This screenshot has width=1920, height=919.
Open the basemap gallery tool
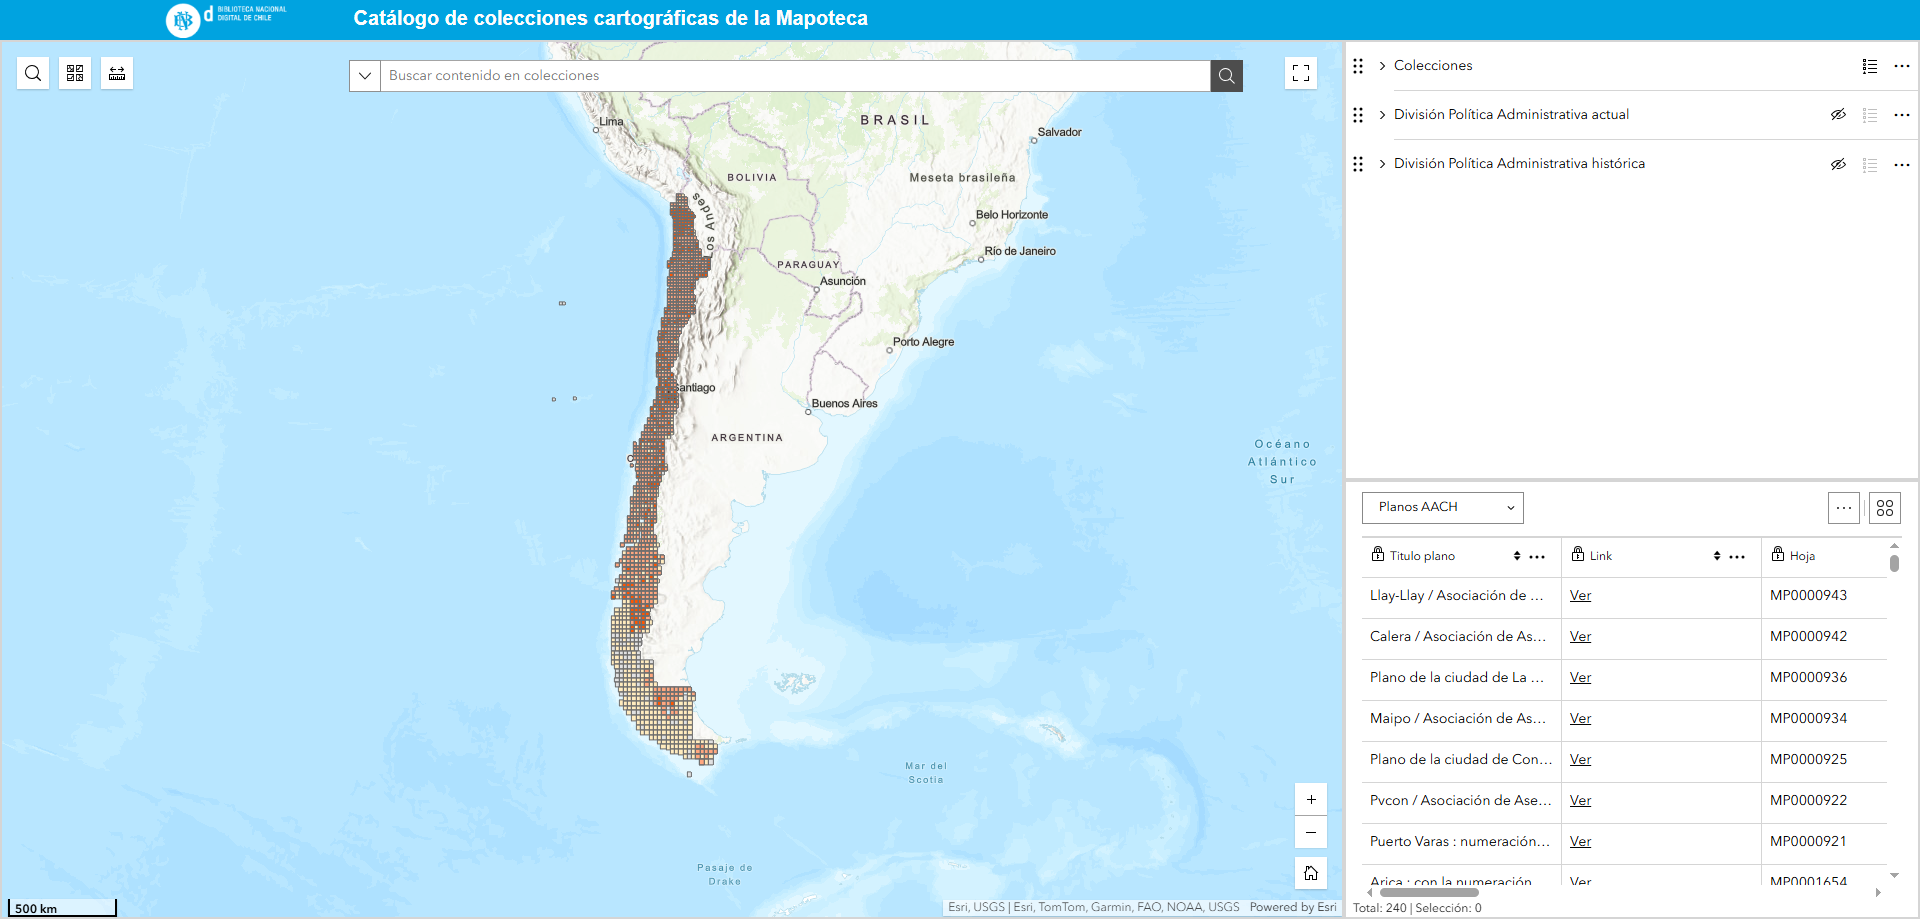pos(75,73)
